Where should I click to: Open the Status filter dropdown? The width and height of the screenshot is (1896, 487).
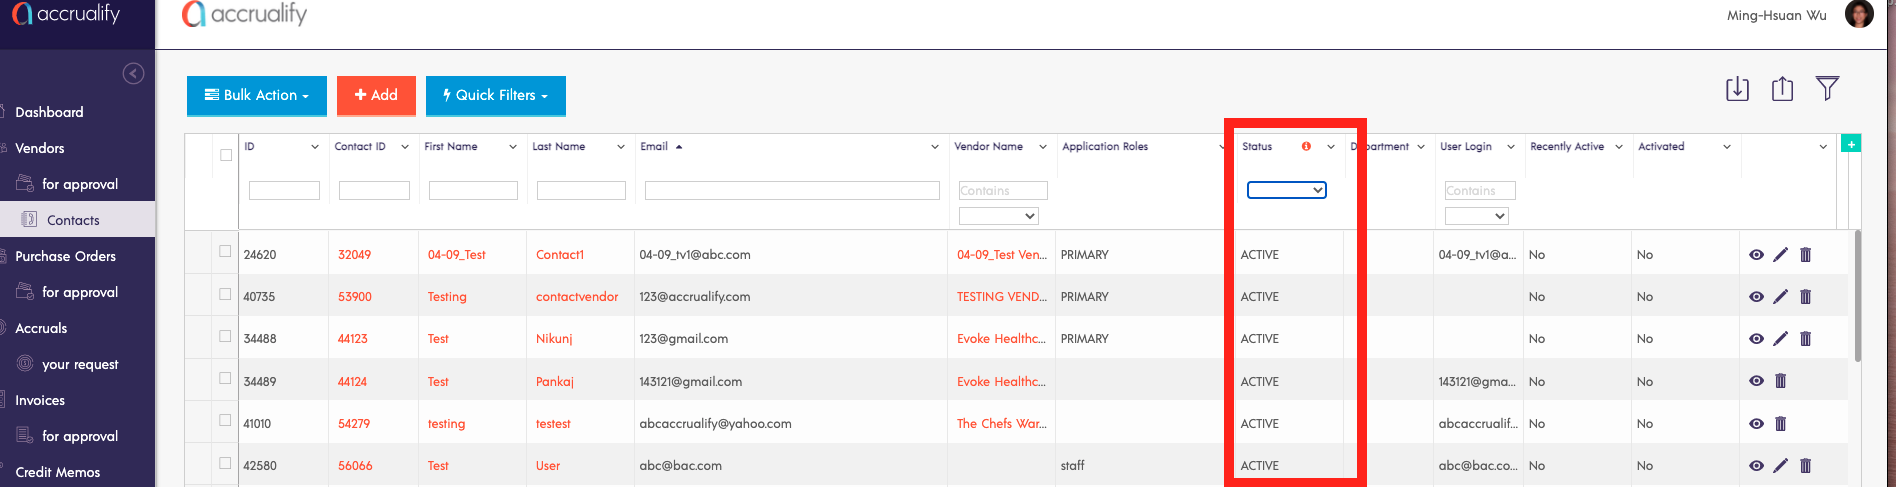pyautogui.click(x=1286, y=190)
